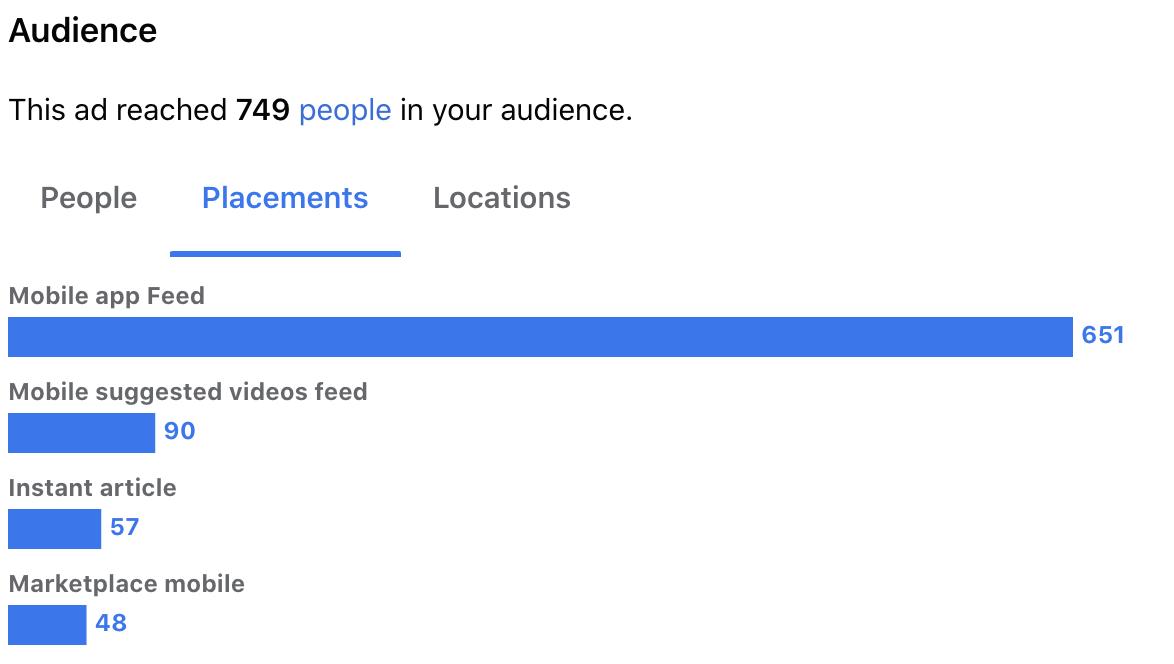1174x664 pixels.
Task: Click the 651 value label
Action: (x=1103, y=335)
